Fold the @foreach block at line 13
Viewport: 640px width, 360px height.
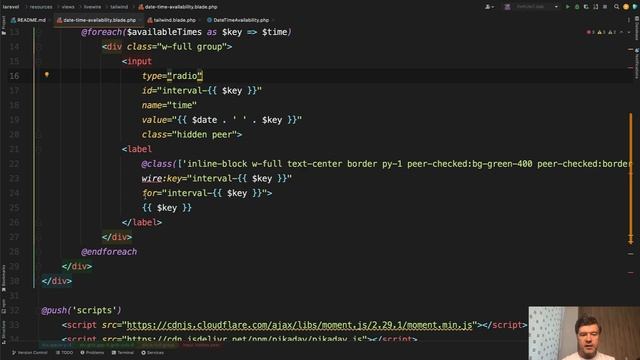click(x=39, y=32)
